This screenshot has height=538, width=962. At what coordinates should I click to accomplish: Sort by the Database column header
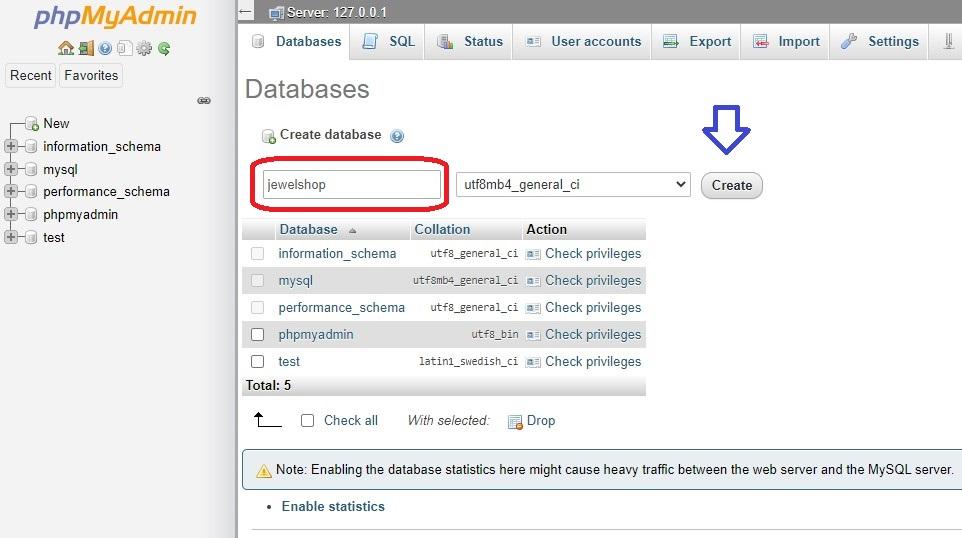point(309,229)
